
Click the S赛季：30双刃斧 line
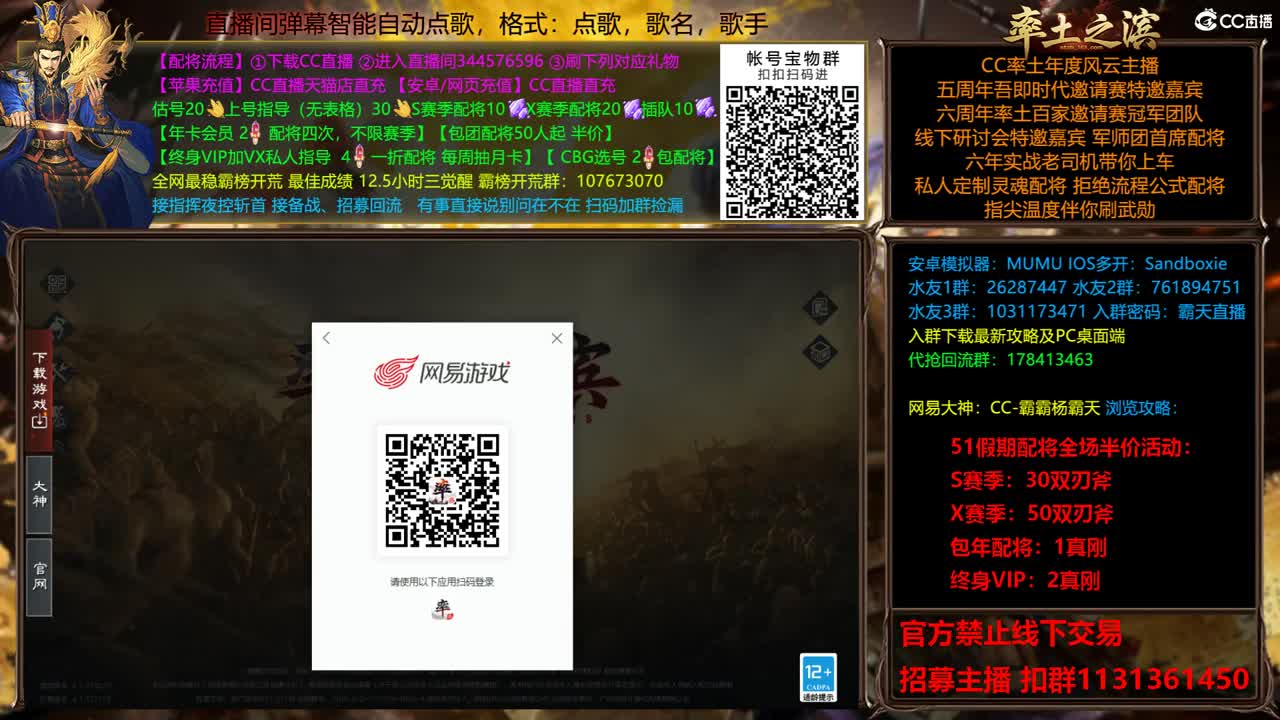[x=1031, y=480]
